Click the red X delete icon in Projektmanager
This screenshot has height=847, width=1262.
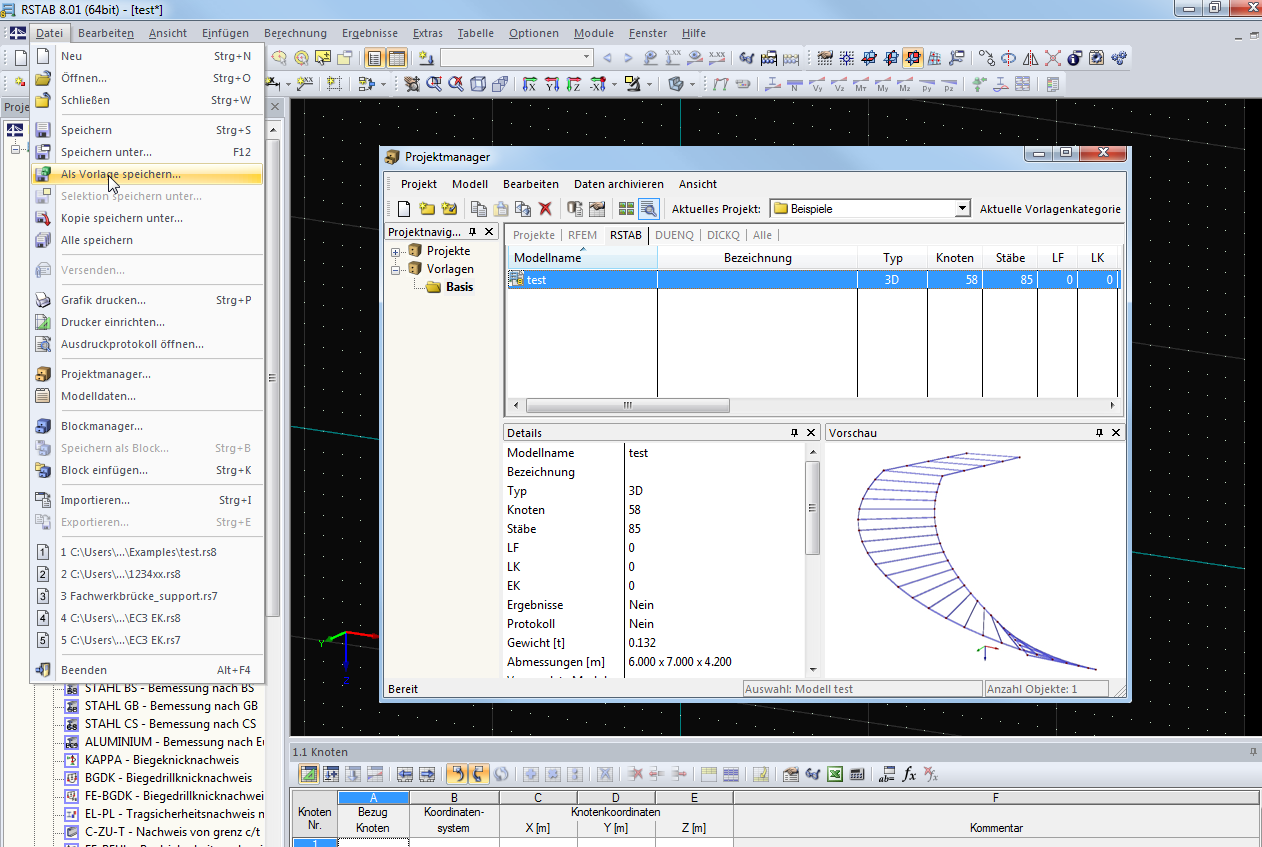(545, 209)
